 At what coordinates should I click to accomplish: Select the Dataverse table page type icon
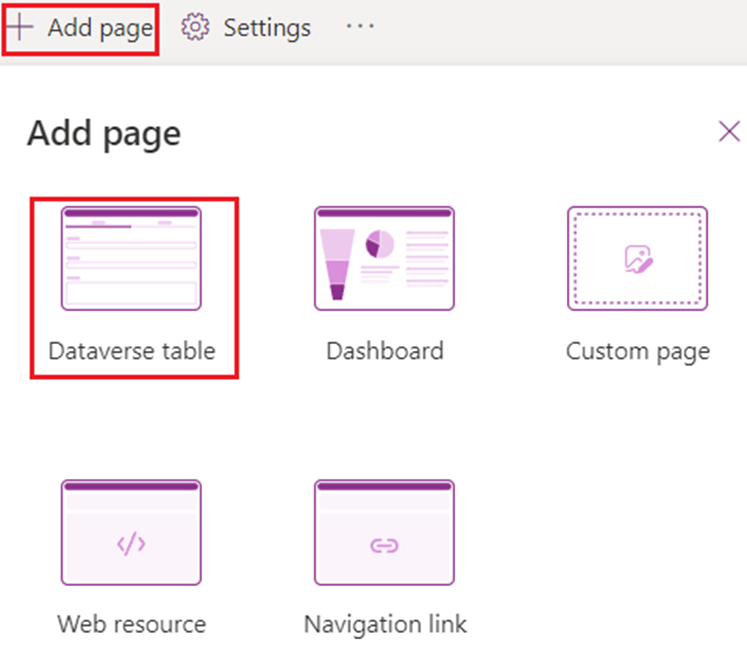click(131, 258)
